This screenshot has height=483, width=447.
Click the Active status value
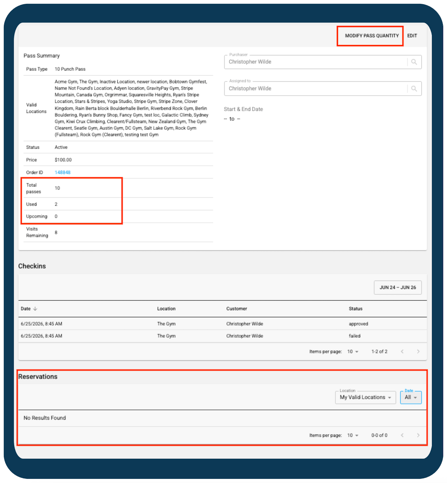[x=61, y=147]
